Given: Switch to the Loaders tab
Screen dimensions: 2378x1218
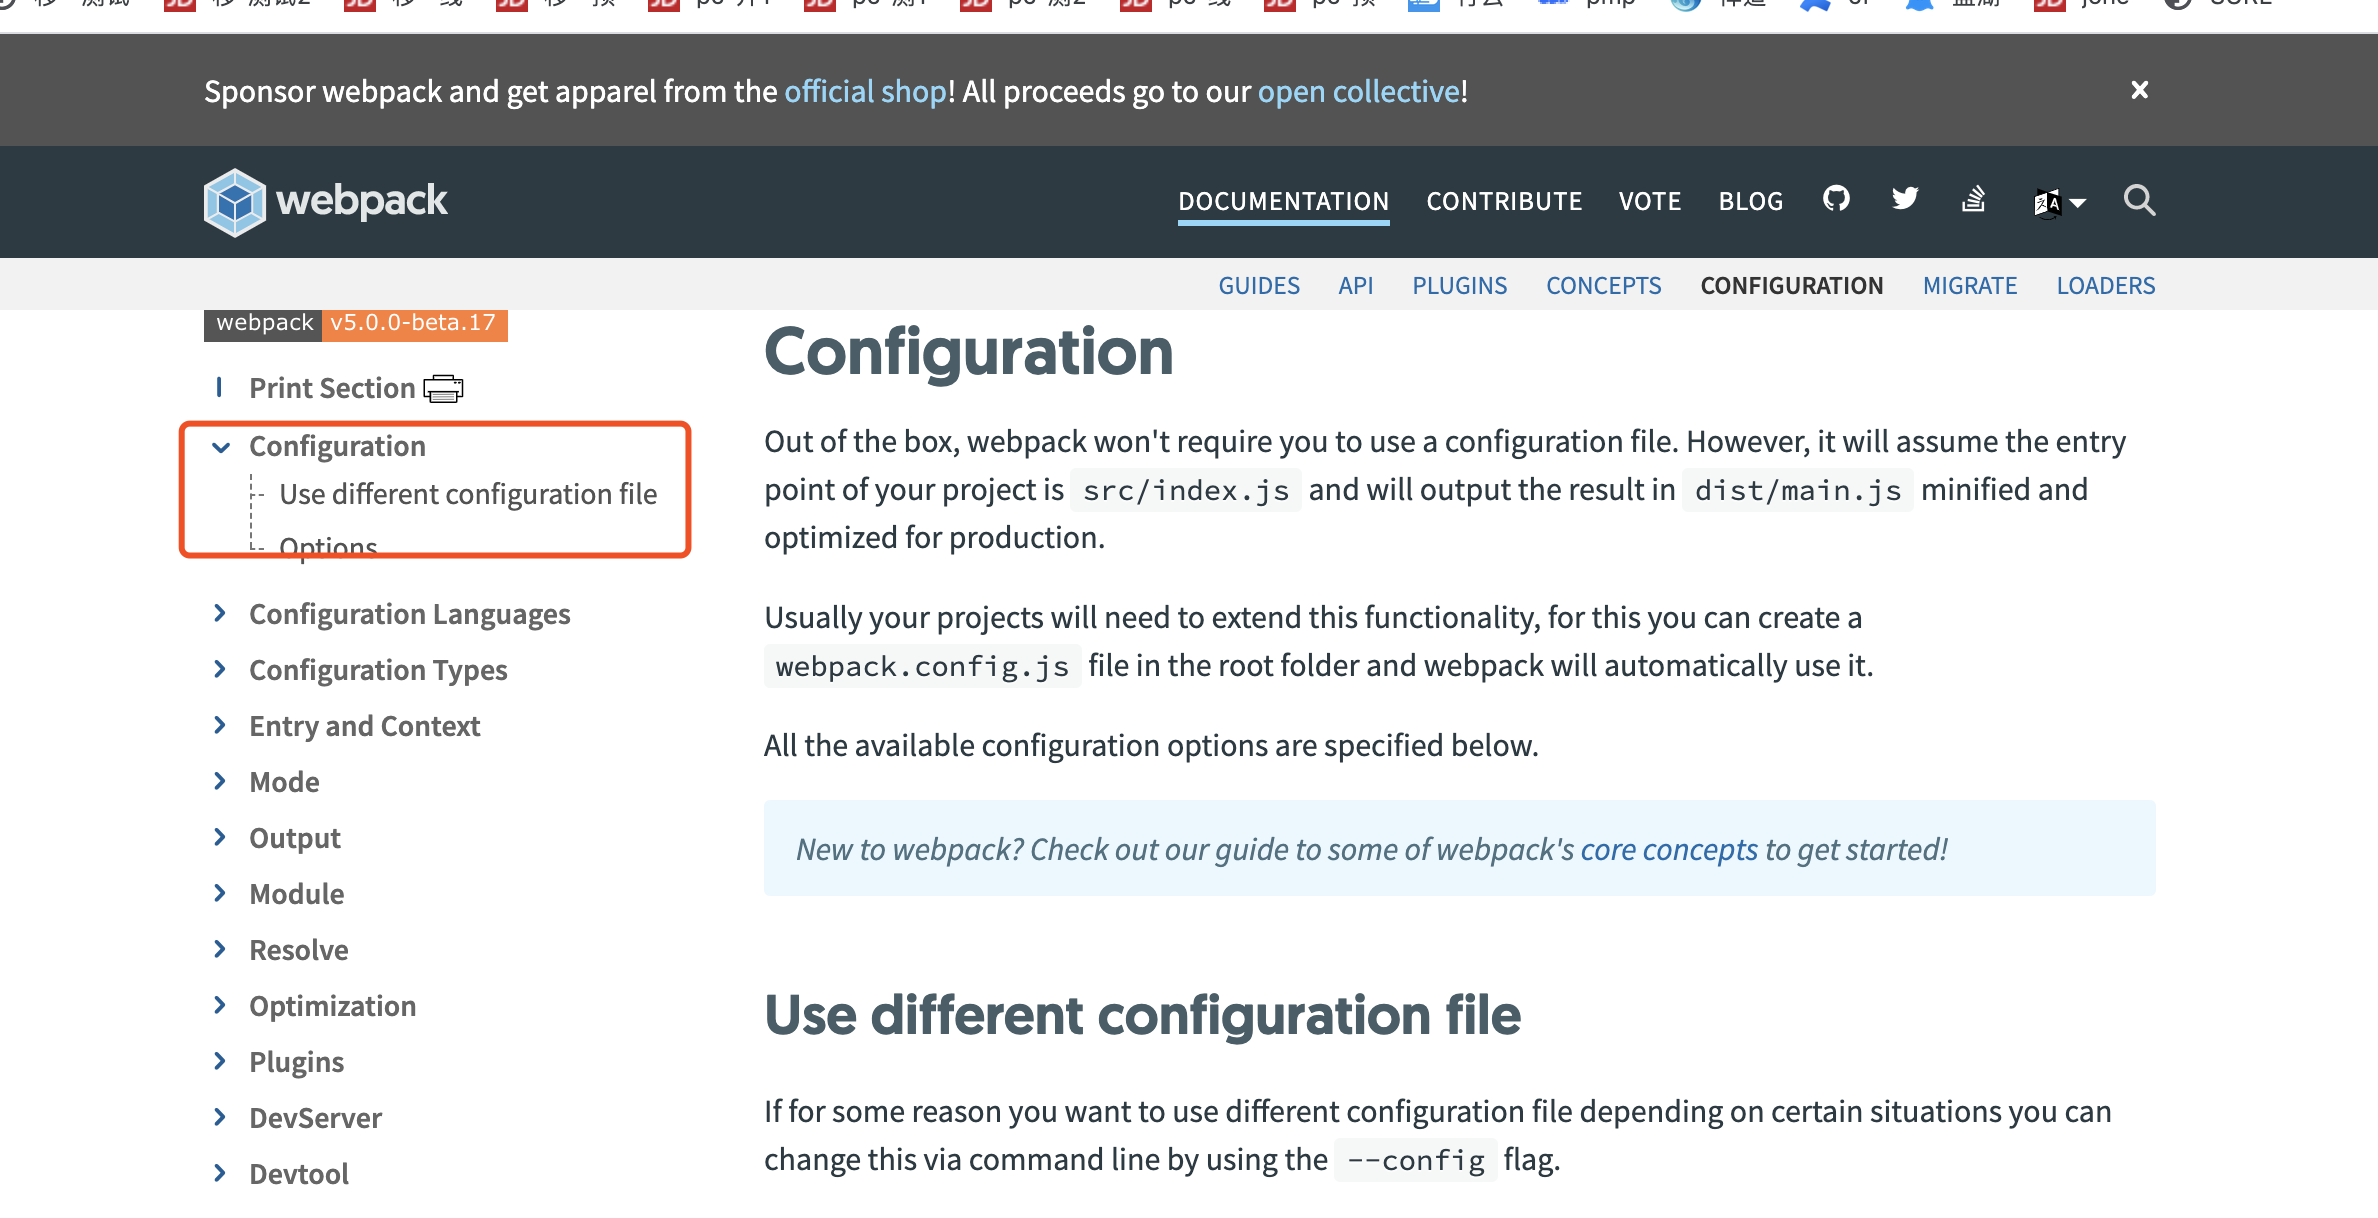Looking at the screenshot, I should 2105,285.
